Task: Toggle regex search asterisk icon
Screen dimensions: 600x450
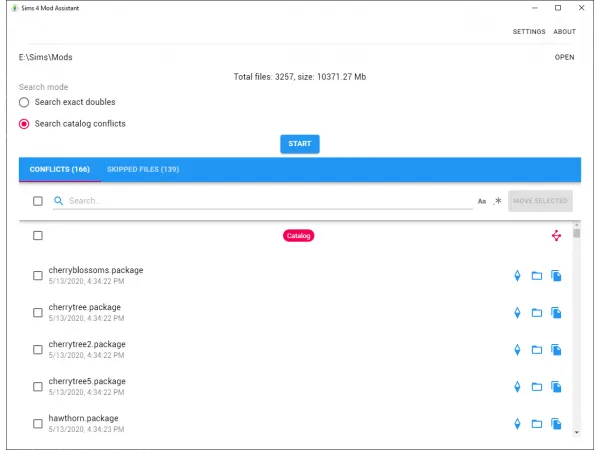Action: (x=498, y=201)
